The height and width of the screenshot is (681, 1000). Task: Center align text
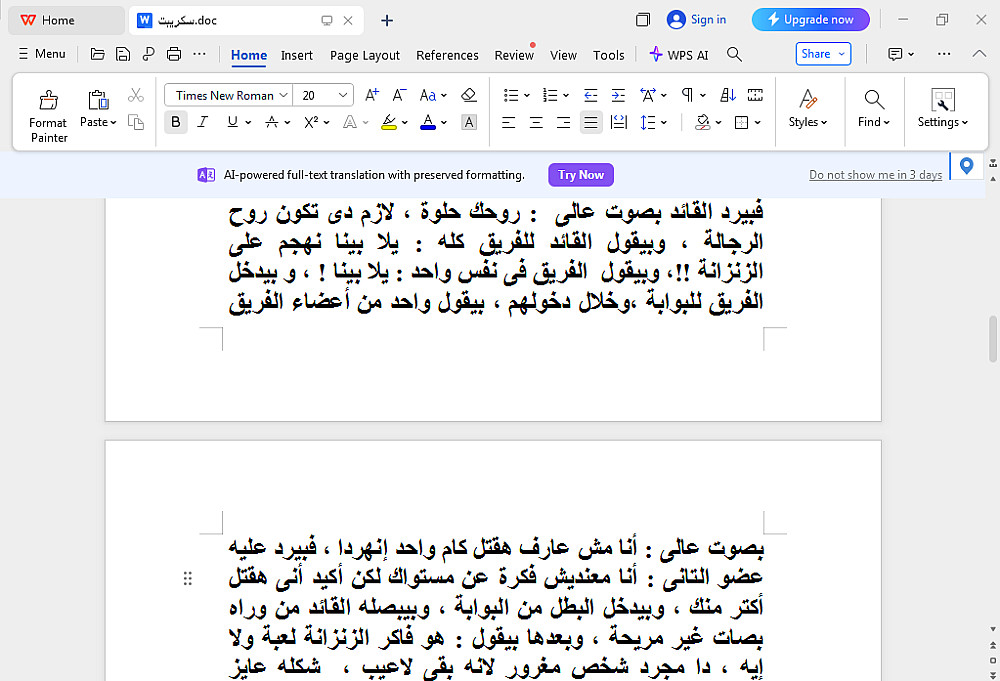536,122
